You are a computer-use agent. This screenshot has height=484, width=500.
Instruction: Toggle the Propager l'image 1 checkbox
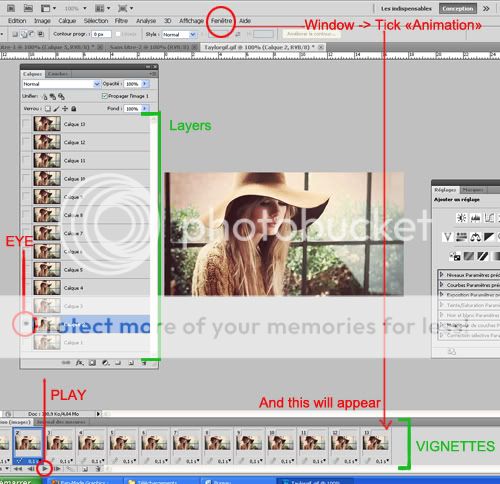pos(104,96)
